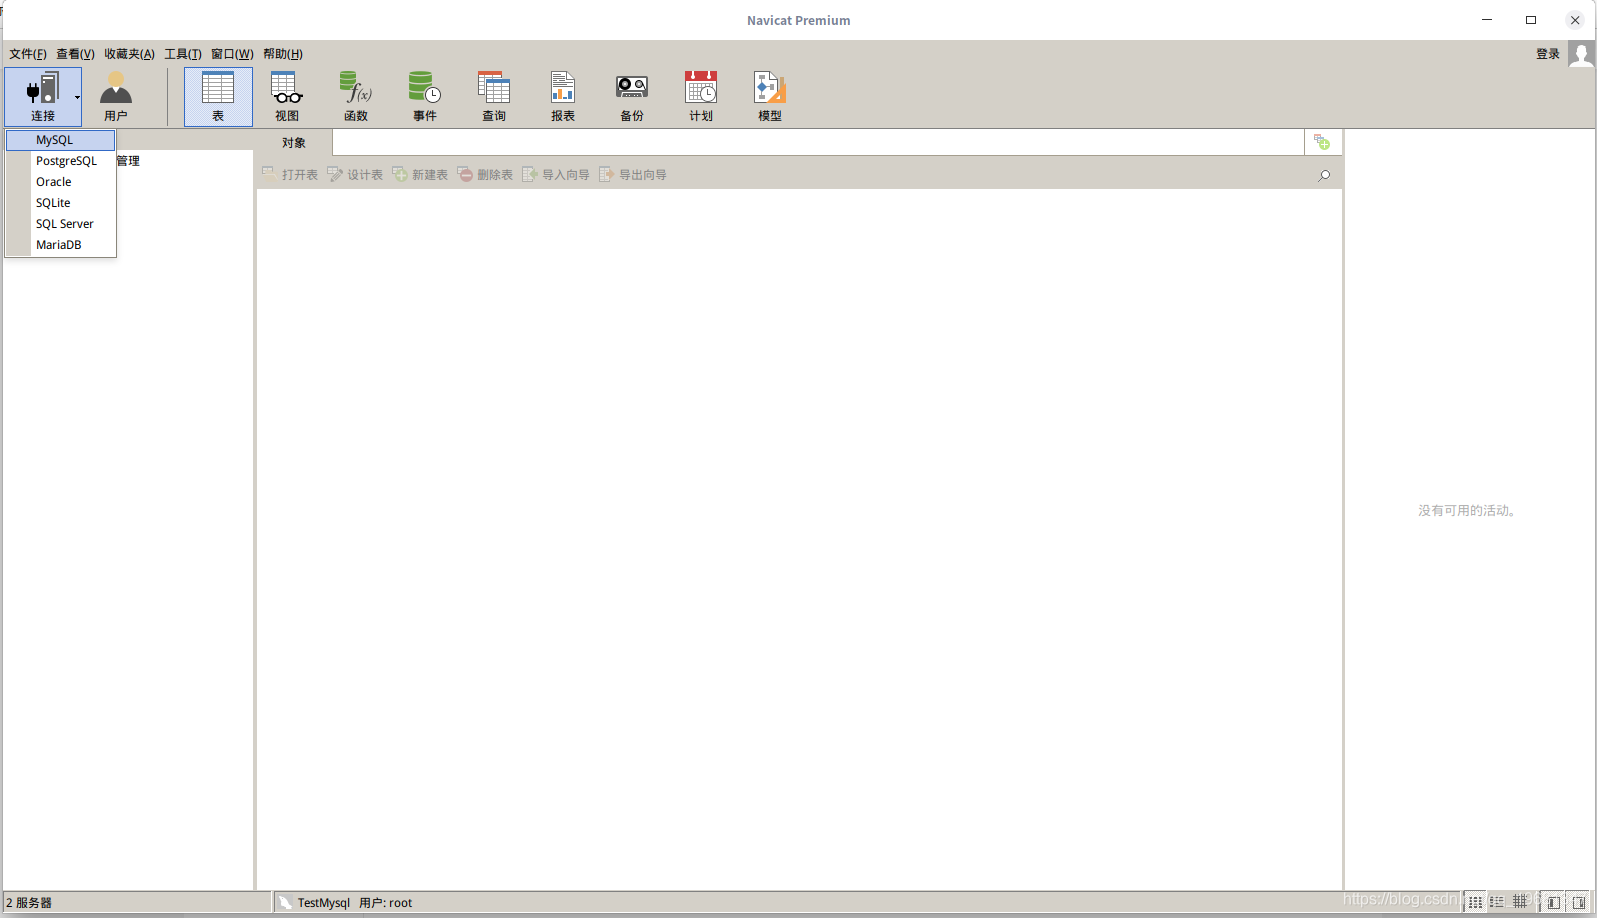Click the 连接 connection plug icon

pos(42,89)
